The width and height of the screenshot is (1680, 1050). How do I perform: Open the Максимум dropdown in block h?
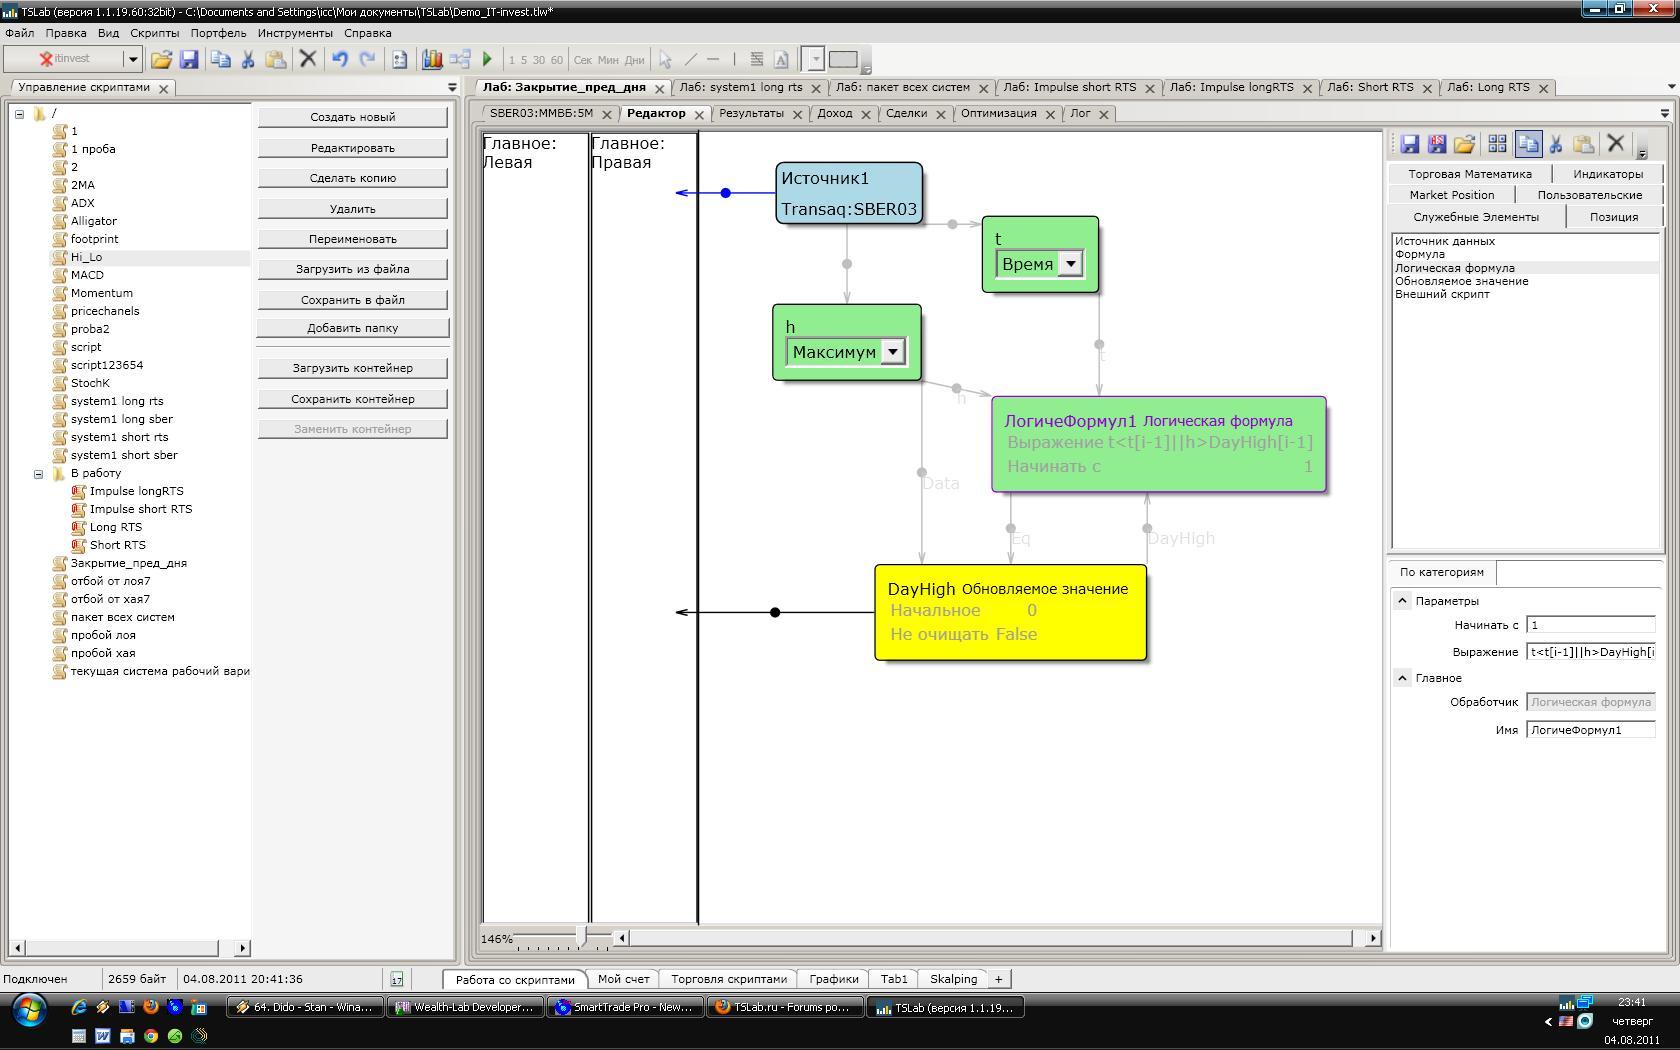tap(893, 352)
